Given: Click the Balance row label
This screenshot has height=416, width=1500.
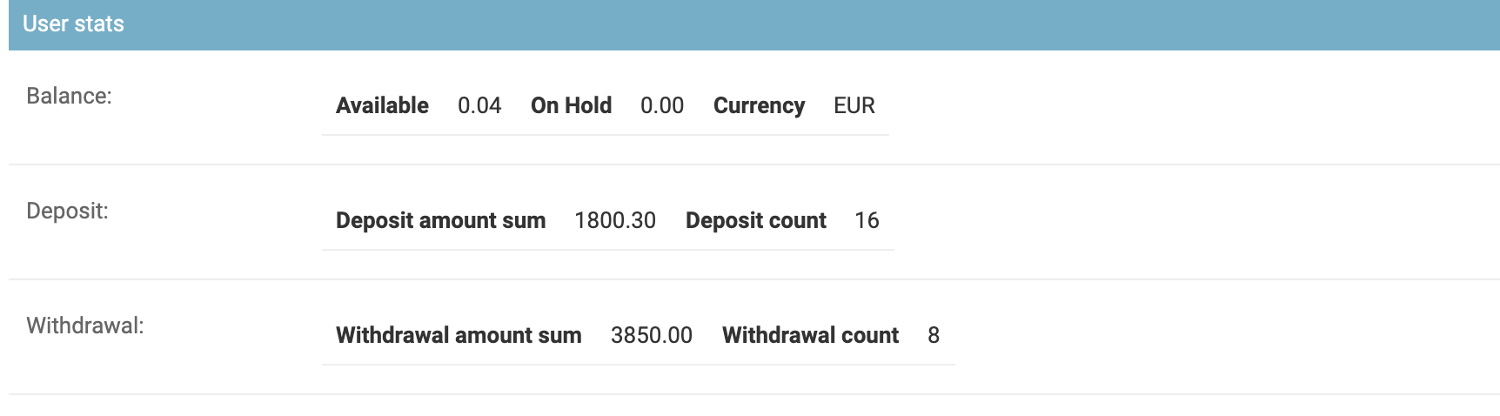Looking at the screenshot, I should pyautogui.click(x=69, y=96).
